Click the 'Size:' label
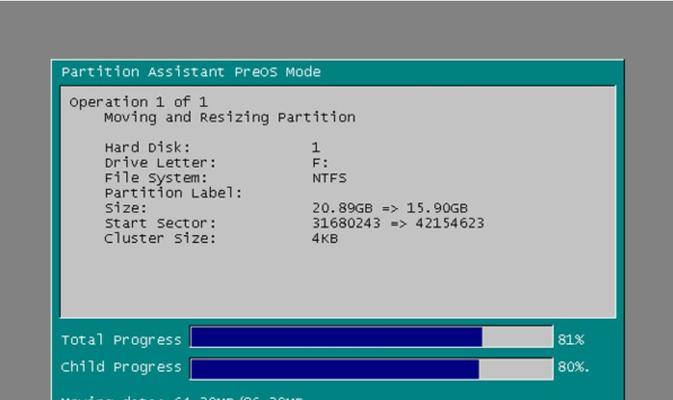The width and height of the screenshot is (673, 400). 126,208
